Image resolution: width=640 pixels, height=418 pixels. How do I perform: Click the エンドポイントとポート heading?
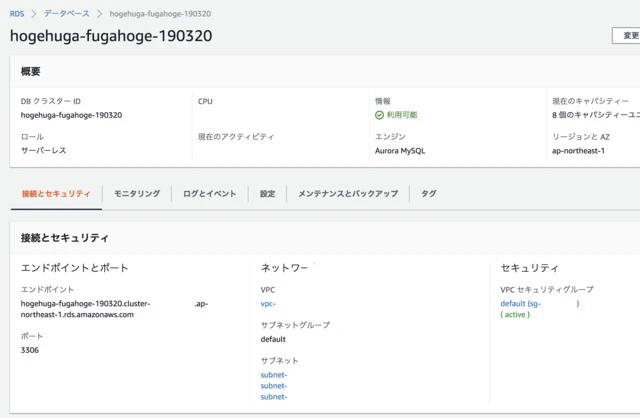click(x=75, y=268)
